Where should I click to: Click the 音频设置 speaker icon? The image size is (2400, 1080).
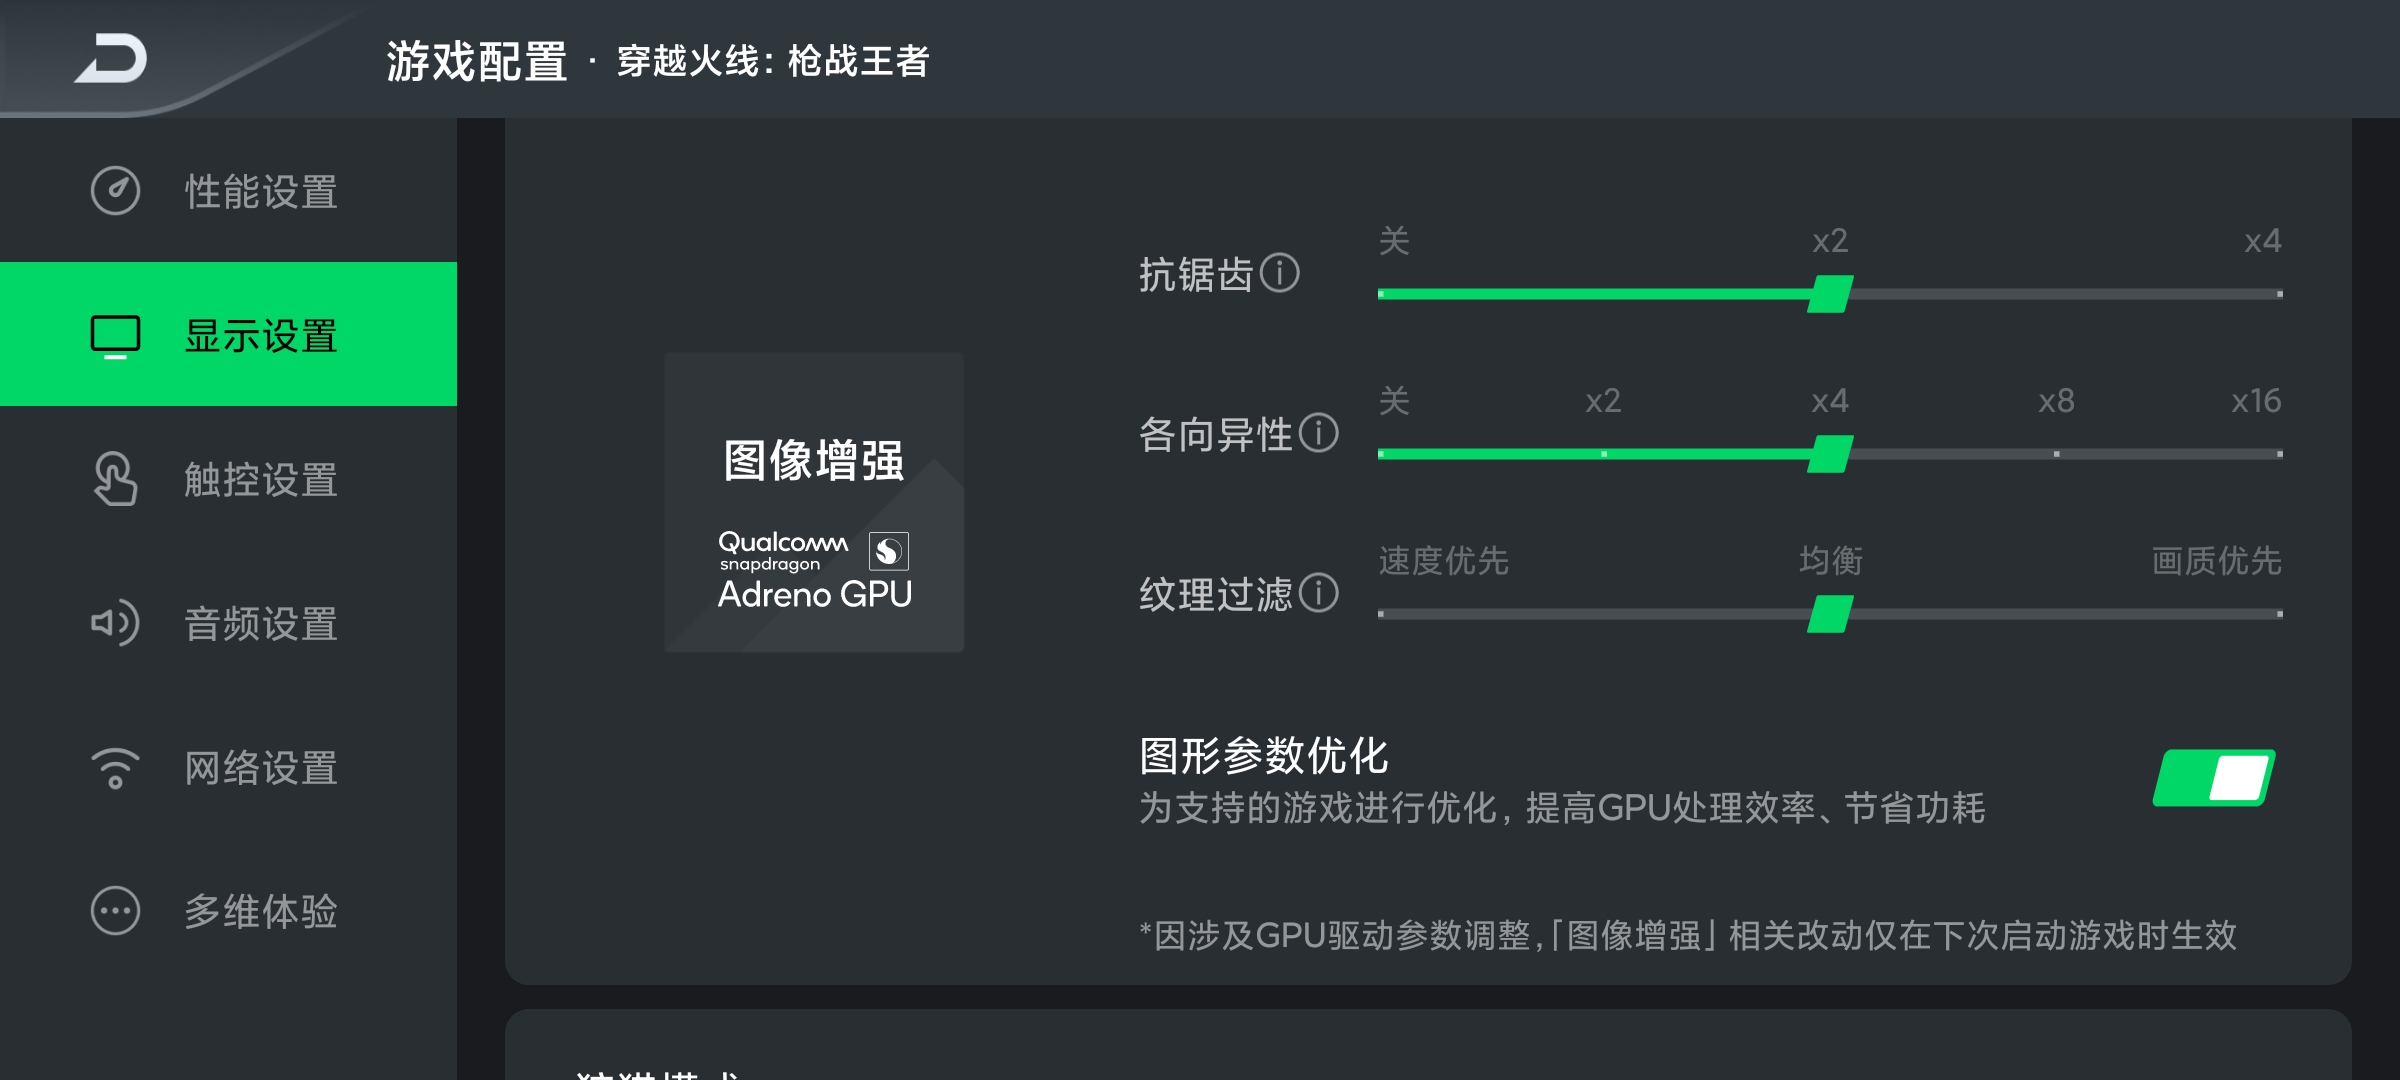click(116, 623)
